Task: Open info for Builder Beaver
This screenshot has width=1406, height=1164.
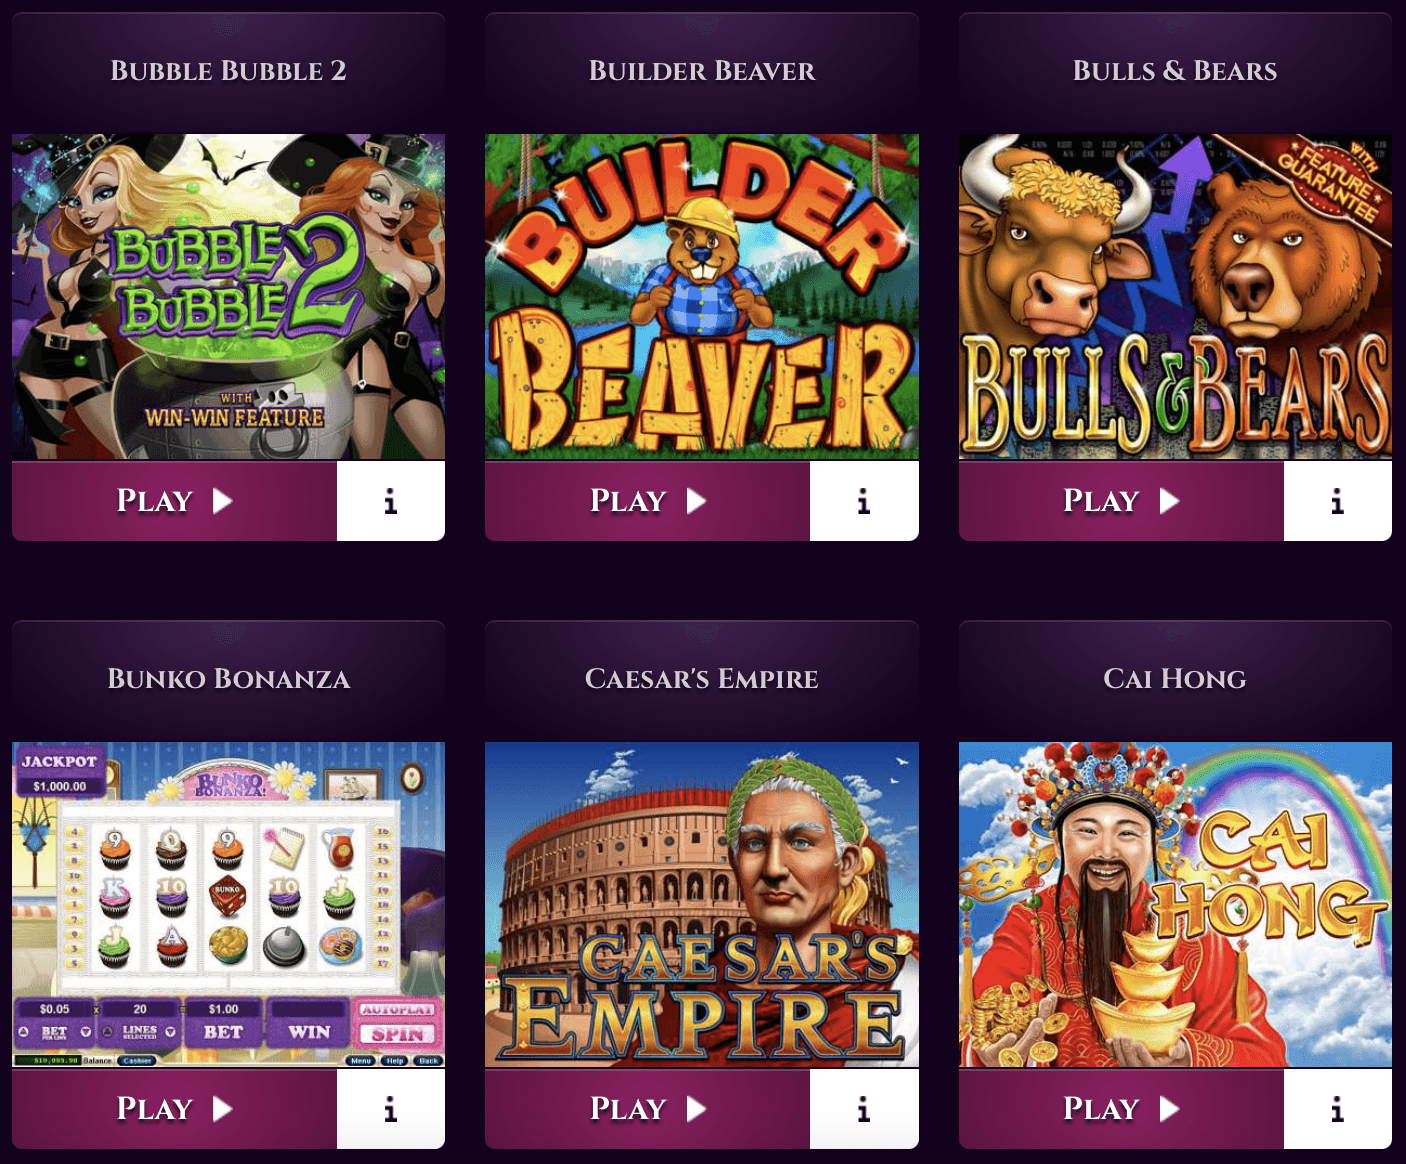Action: click(864, 501)
